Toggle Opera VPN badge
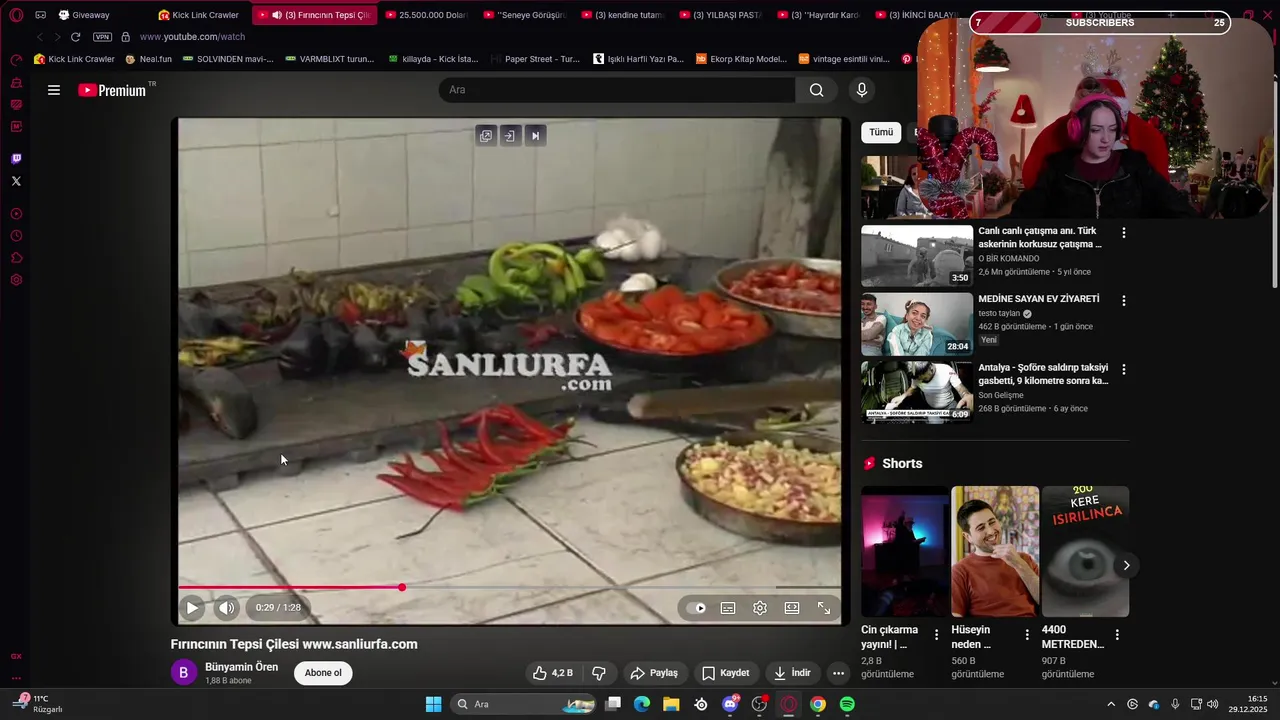Image resolution: width=1280 pixels, height=720 pixels. pyautogui.click(x=102, y=37)
